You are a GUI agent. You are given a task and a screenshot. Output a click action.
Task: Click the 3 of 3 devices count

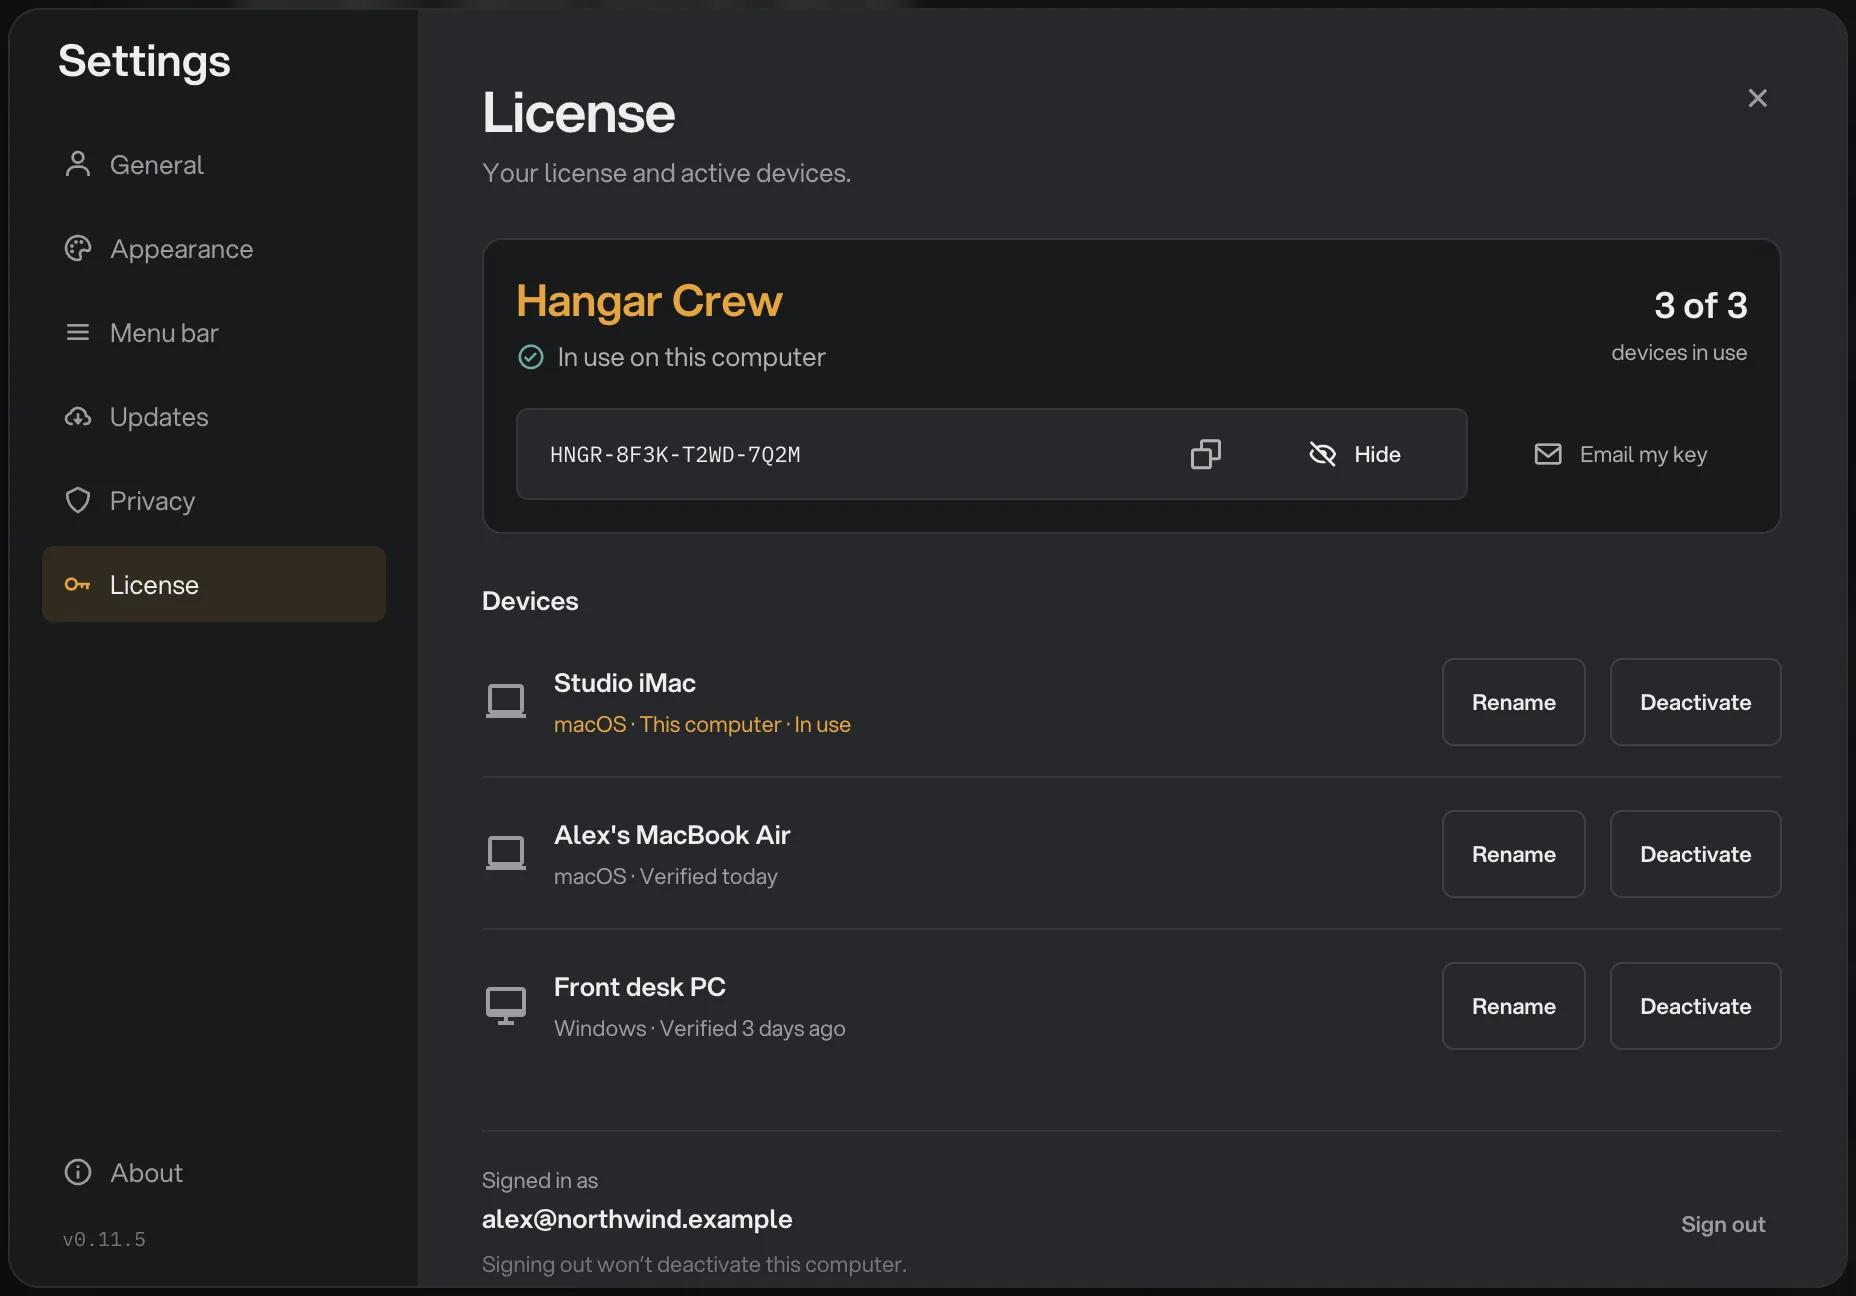[1700, 305]
